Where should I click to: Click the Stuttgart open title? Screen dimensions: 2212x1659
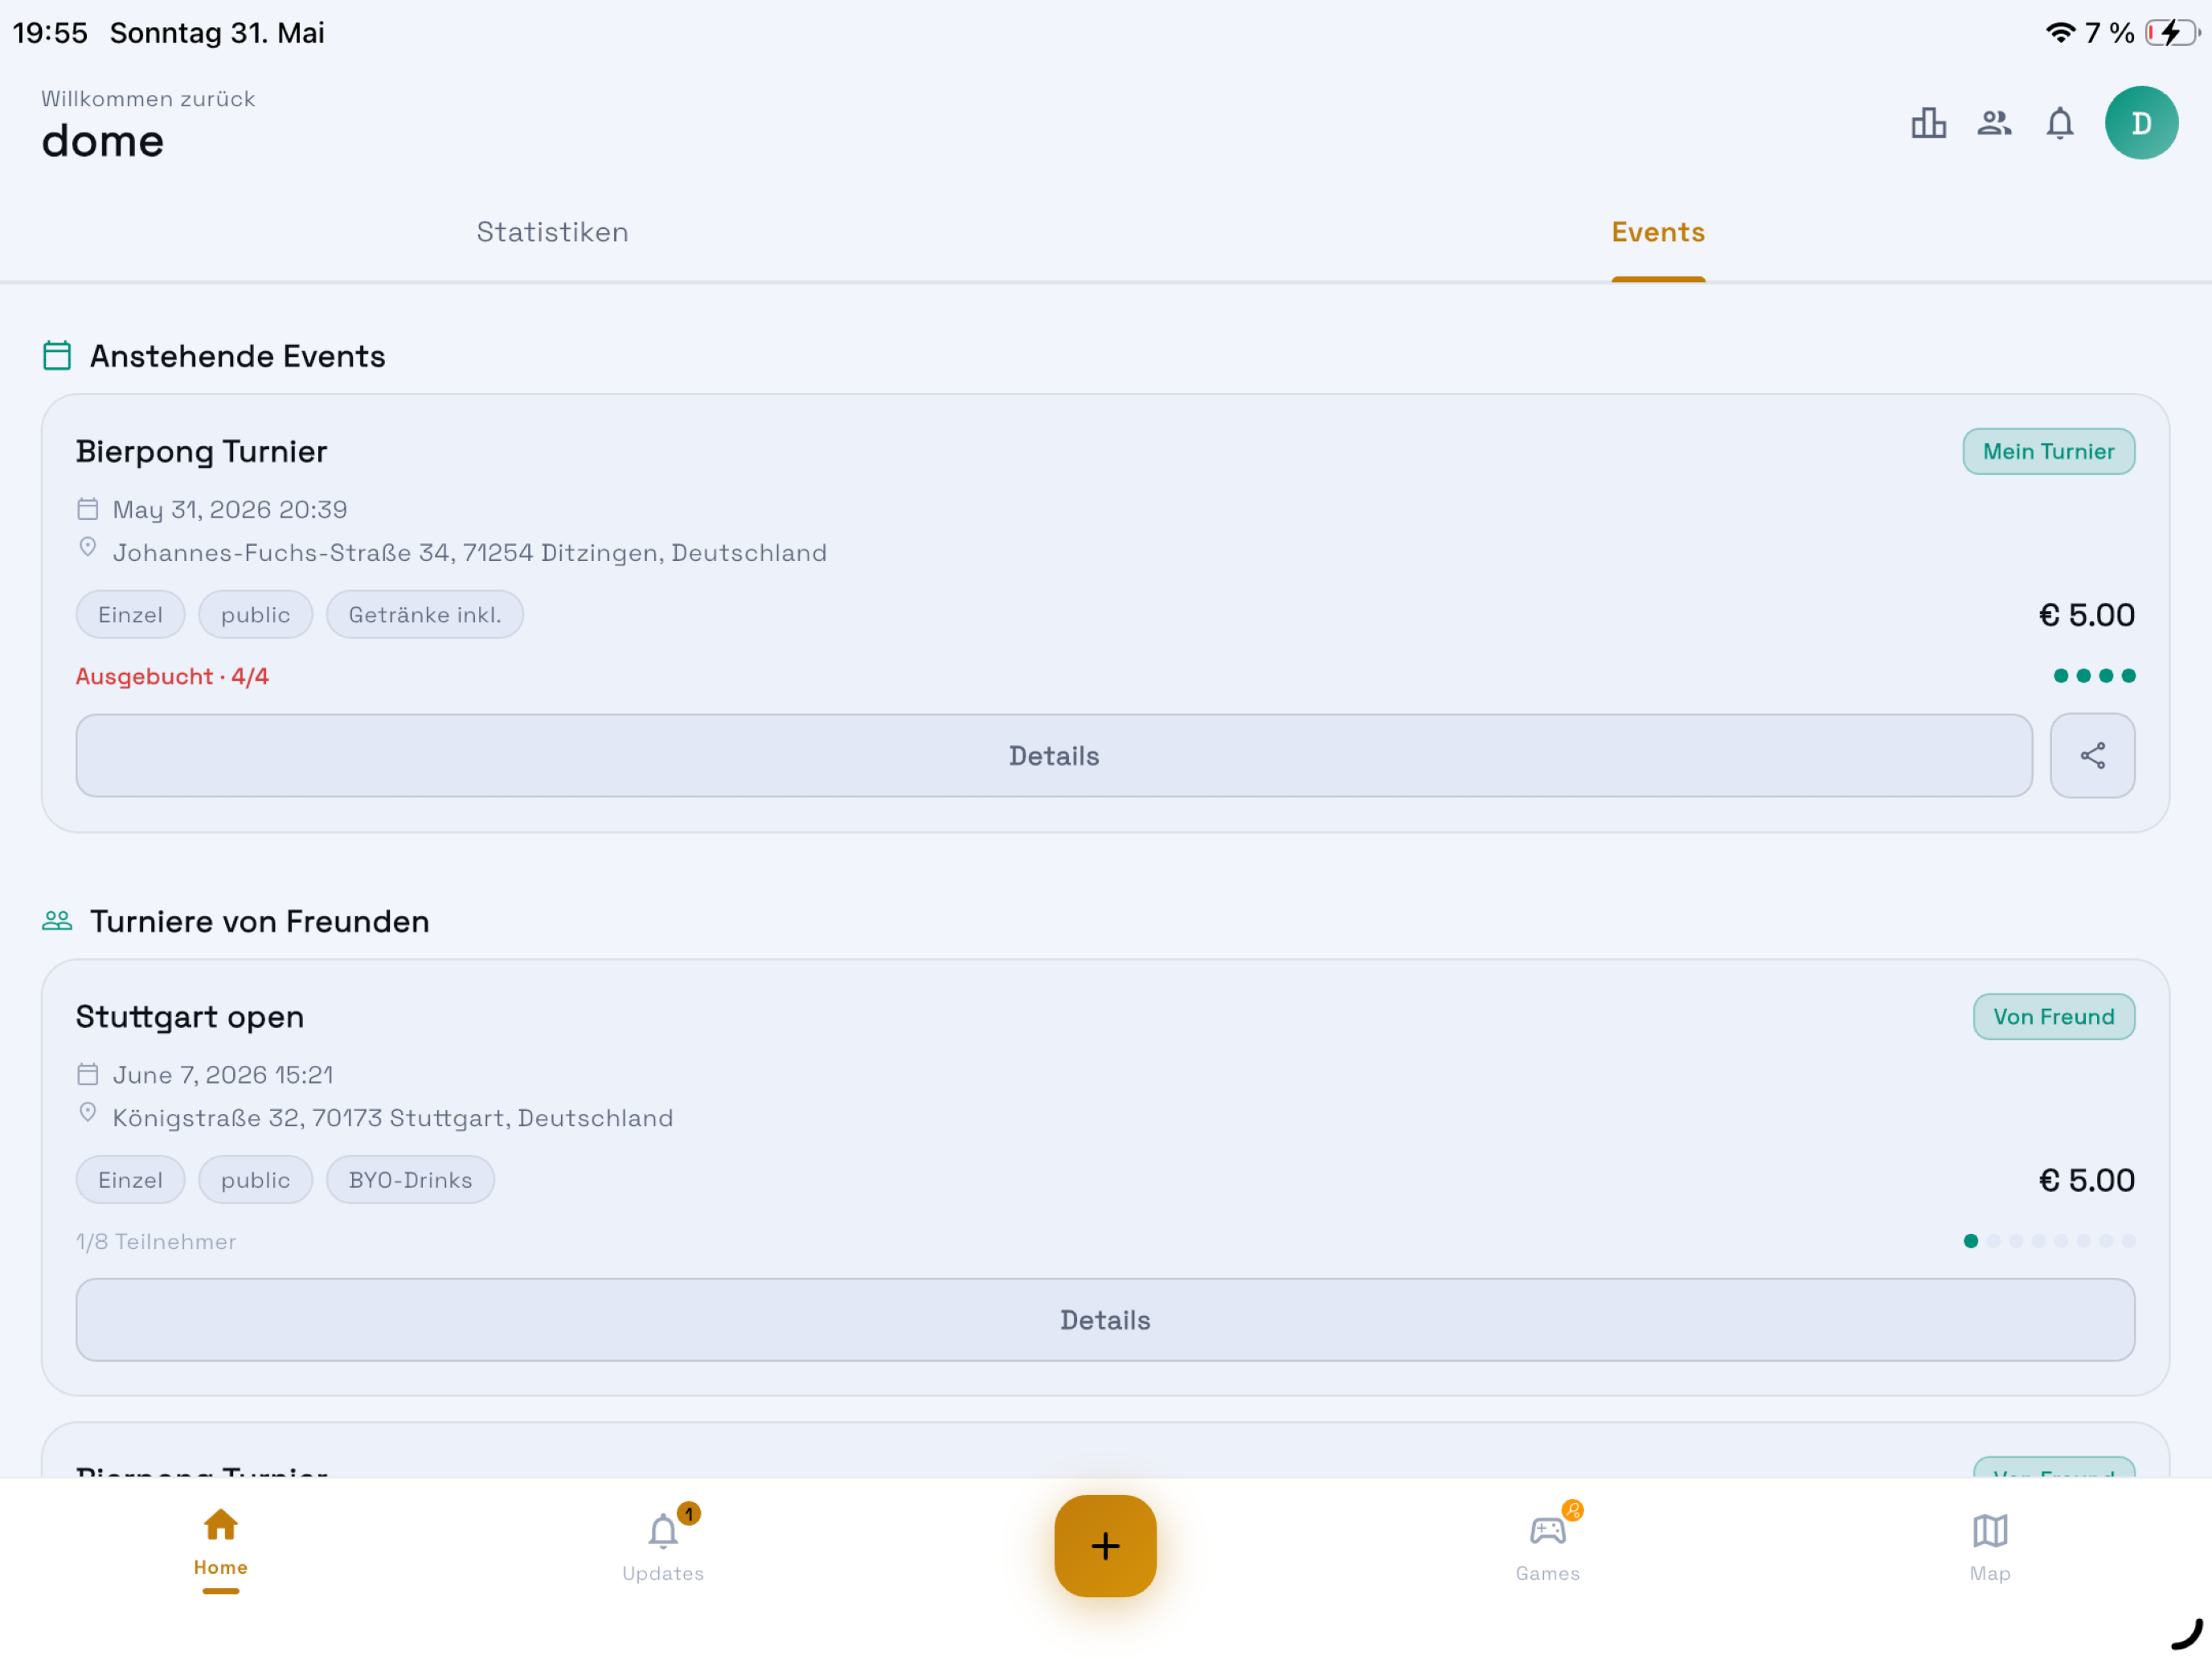coord(190,1017)
